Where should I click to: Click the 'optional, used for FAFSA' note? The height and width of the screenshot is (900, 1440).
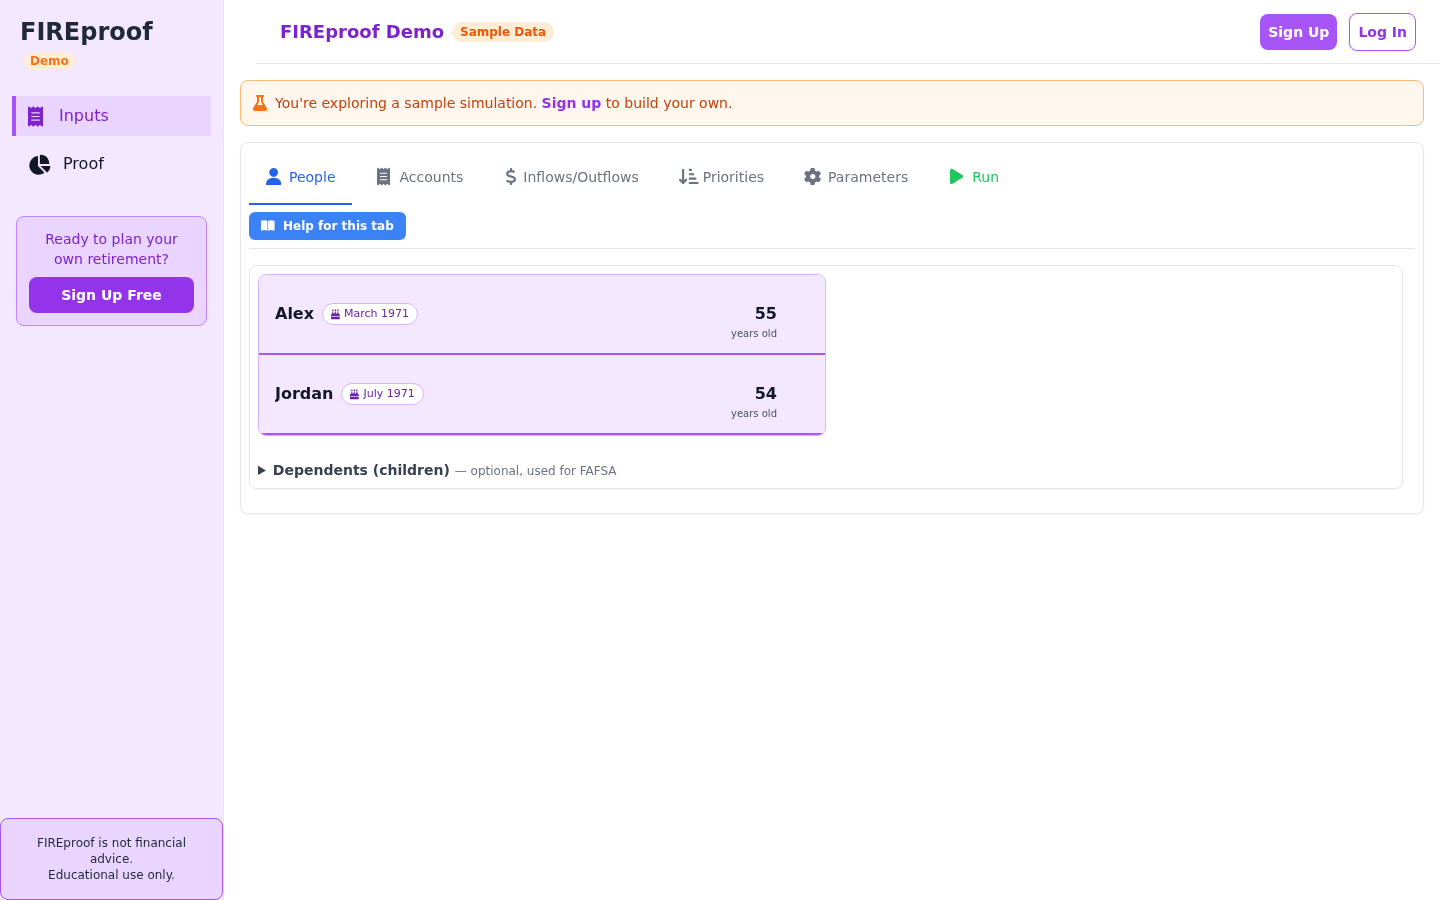(536, 471)
